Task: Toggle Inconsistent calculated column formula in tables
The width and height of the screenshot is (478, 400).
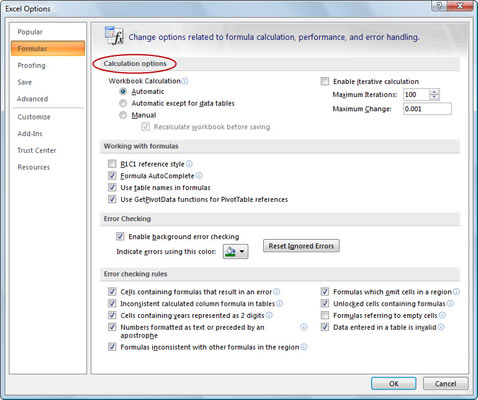Action: click(112, 303)
